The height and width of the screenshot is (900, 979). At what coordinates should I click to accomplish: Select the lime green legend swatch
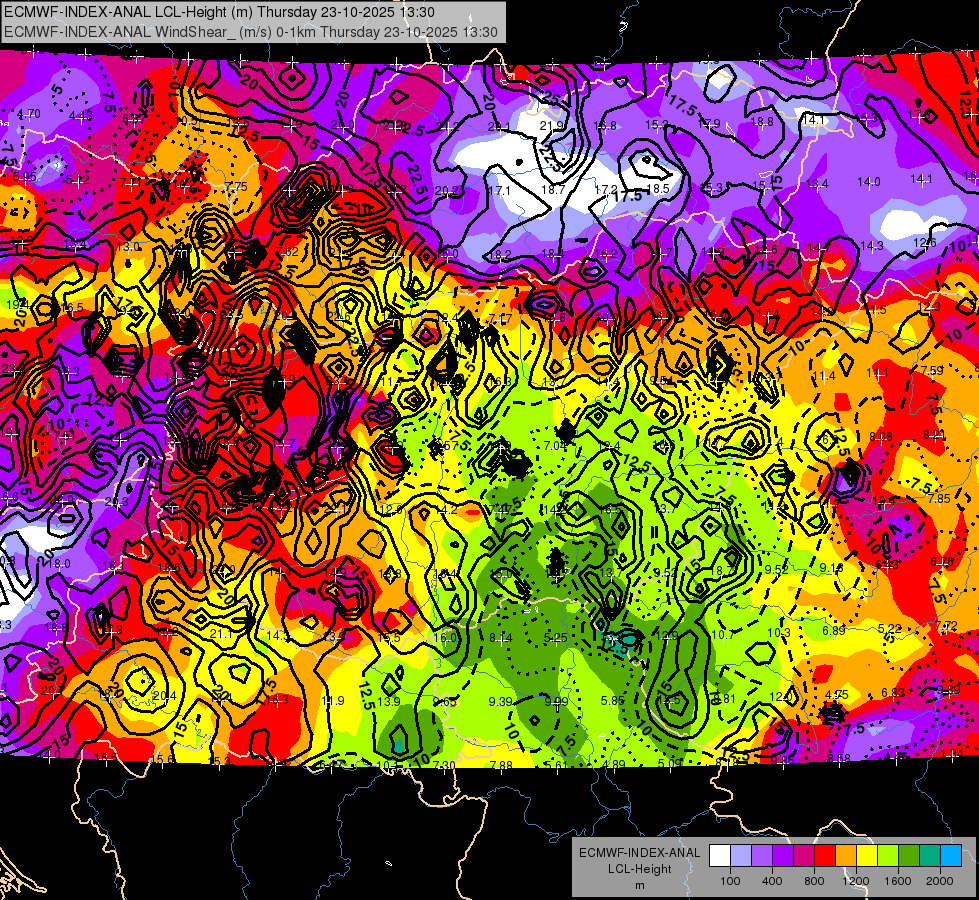(x=888, y=856)
